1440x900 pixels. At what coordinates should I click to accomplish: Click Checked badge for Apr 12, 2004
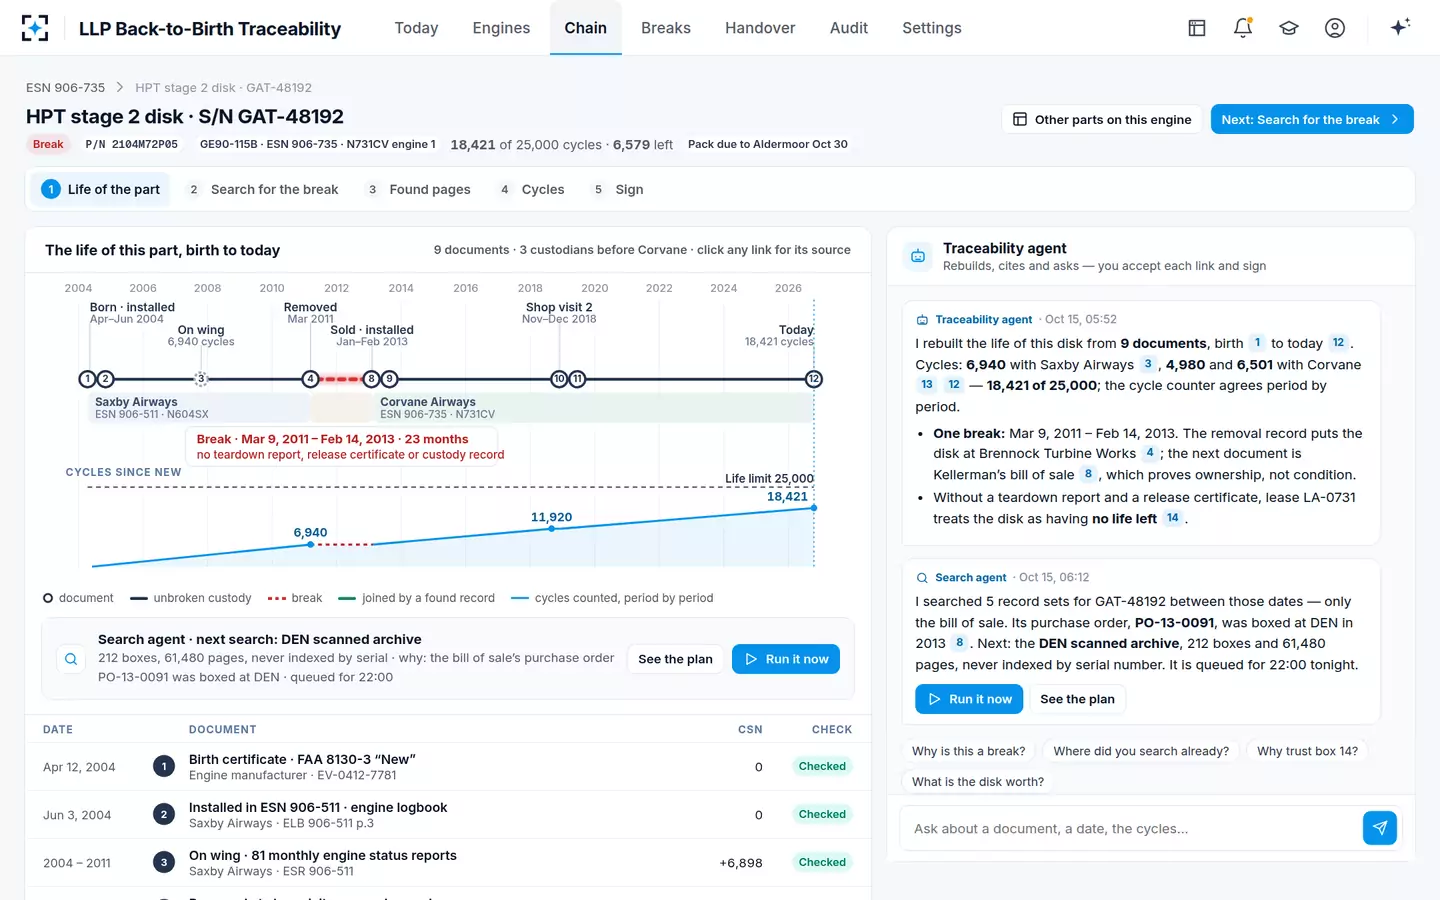pos(822,766)
